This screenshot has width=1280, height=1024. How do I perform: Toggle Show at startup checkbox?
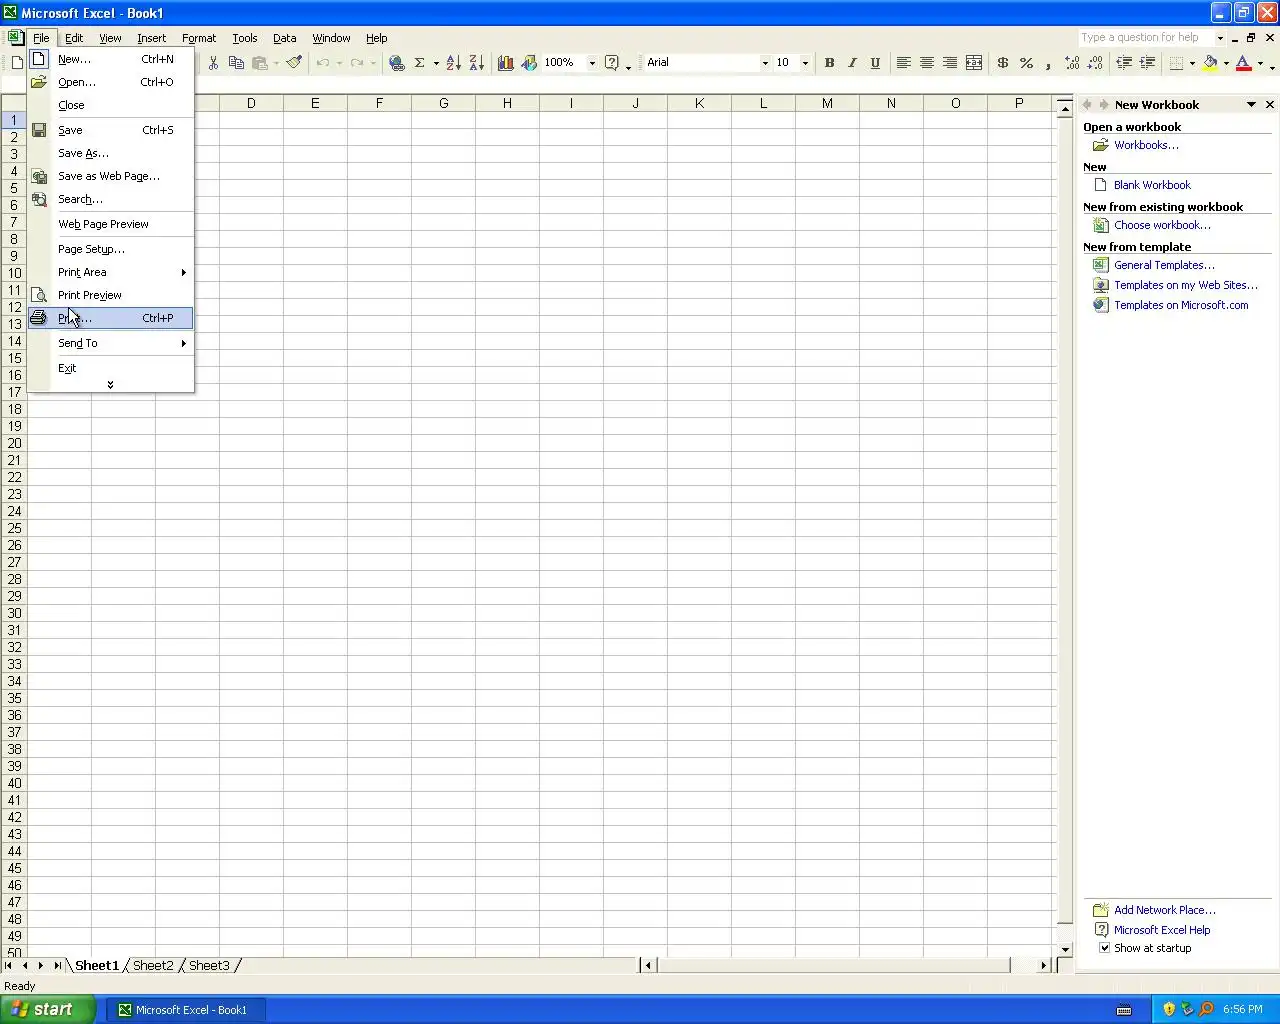tap(1104, 948)
